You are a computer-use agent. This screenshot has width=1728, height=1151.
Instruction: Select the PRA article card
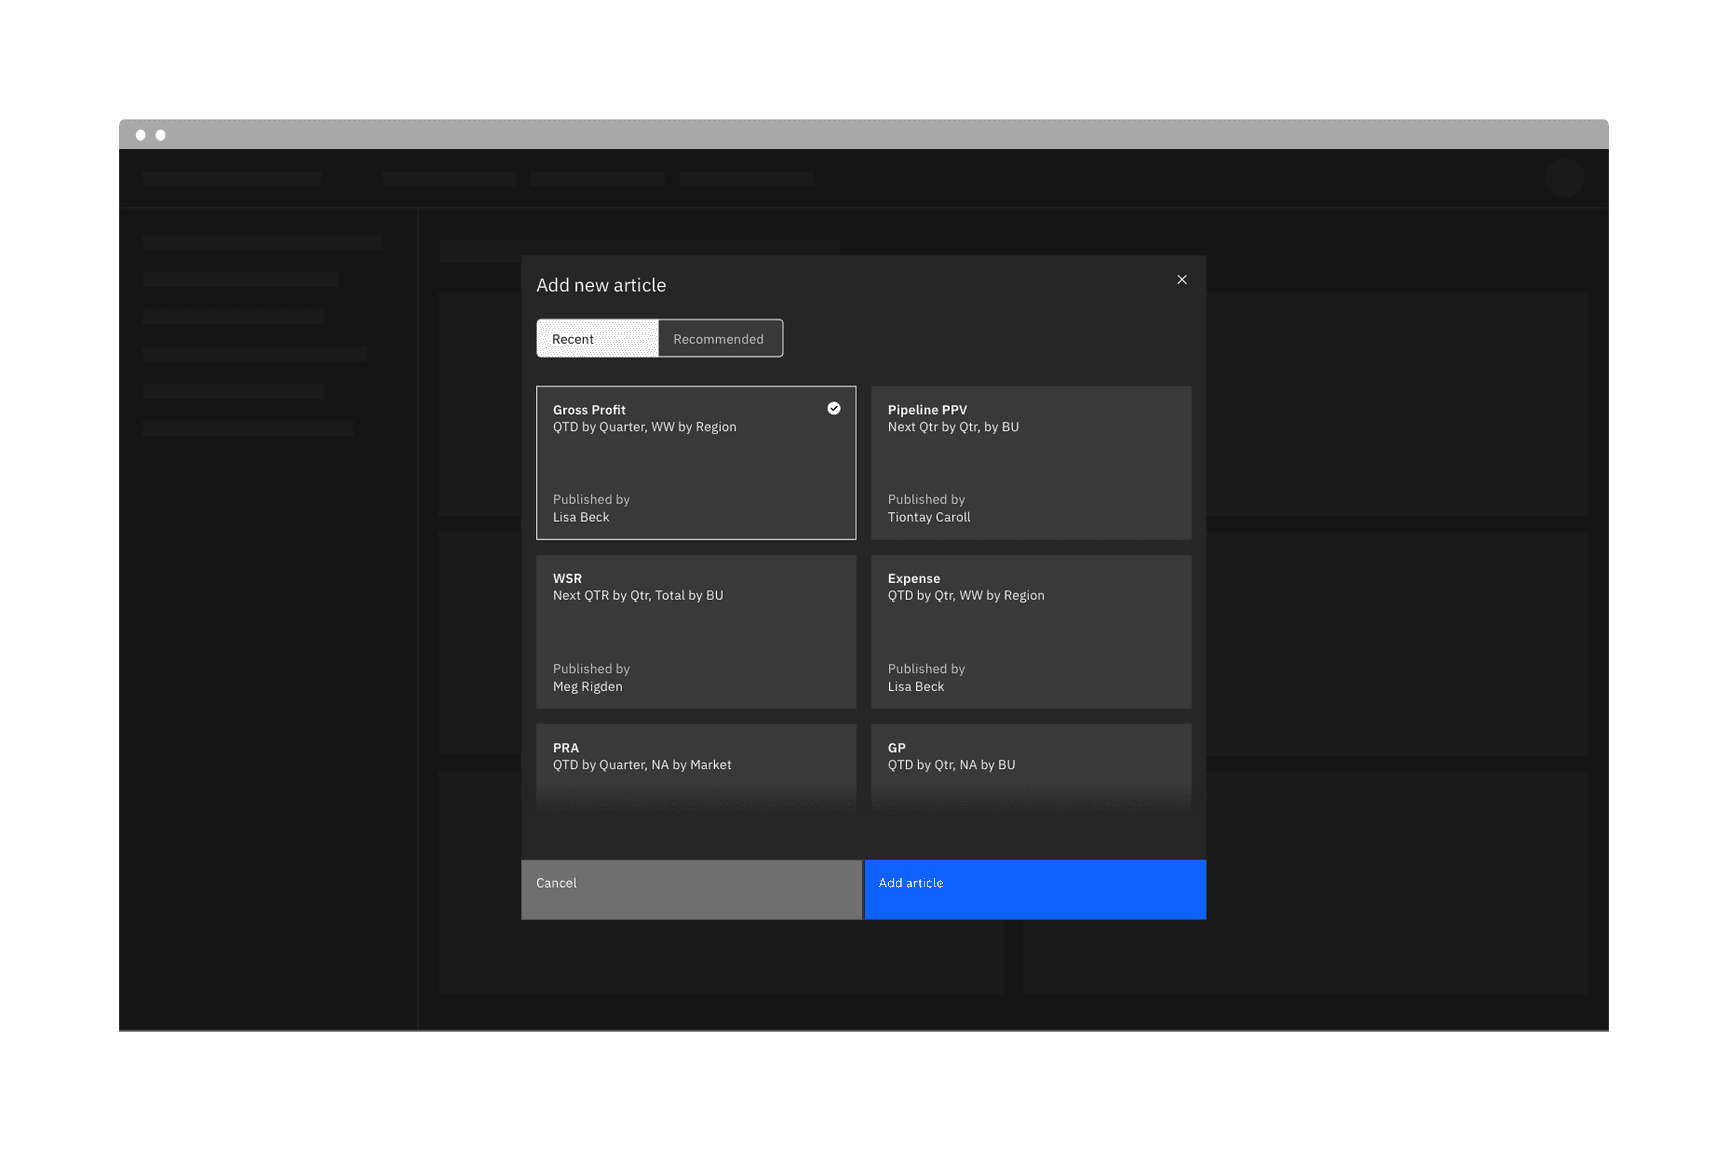(695, 765)
